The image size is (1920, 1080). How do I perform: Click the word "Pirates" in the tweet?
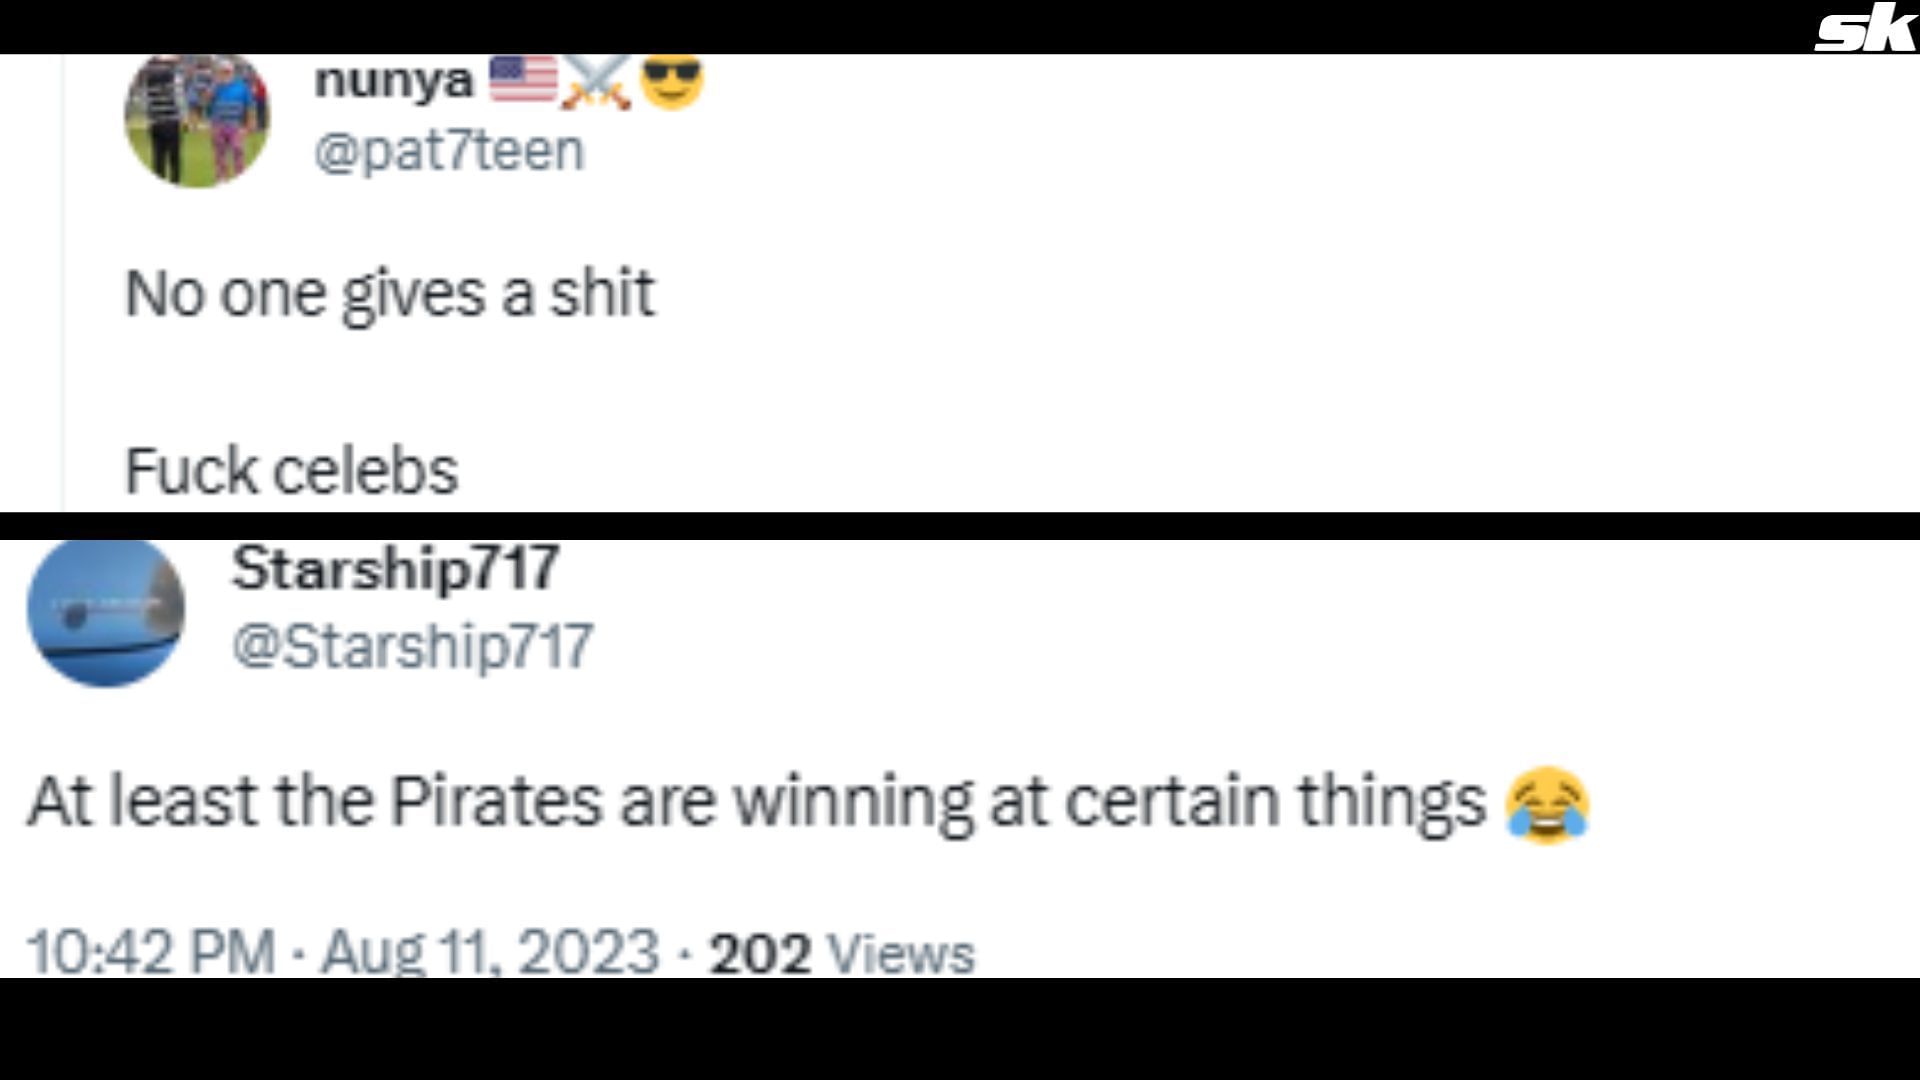click(496, 803)
